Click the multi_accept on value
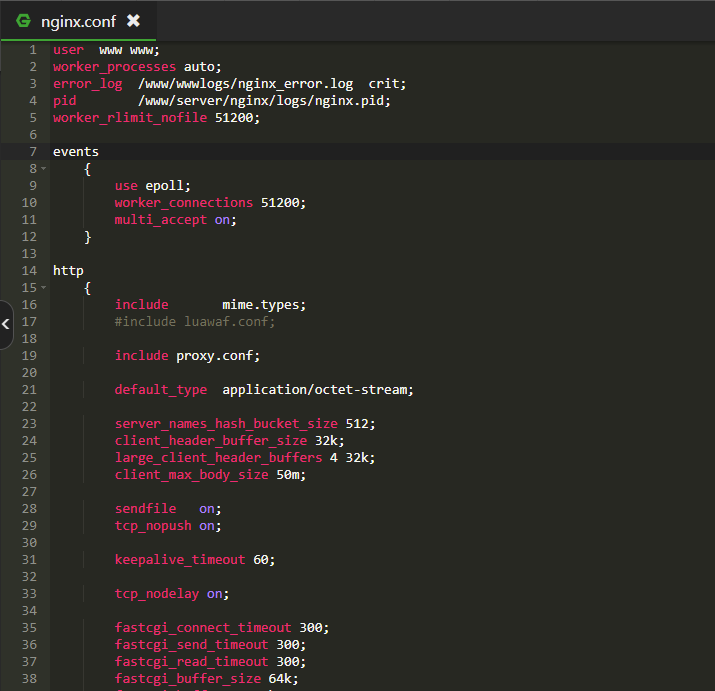 pos(224,220)
